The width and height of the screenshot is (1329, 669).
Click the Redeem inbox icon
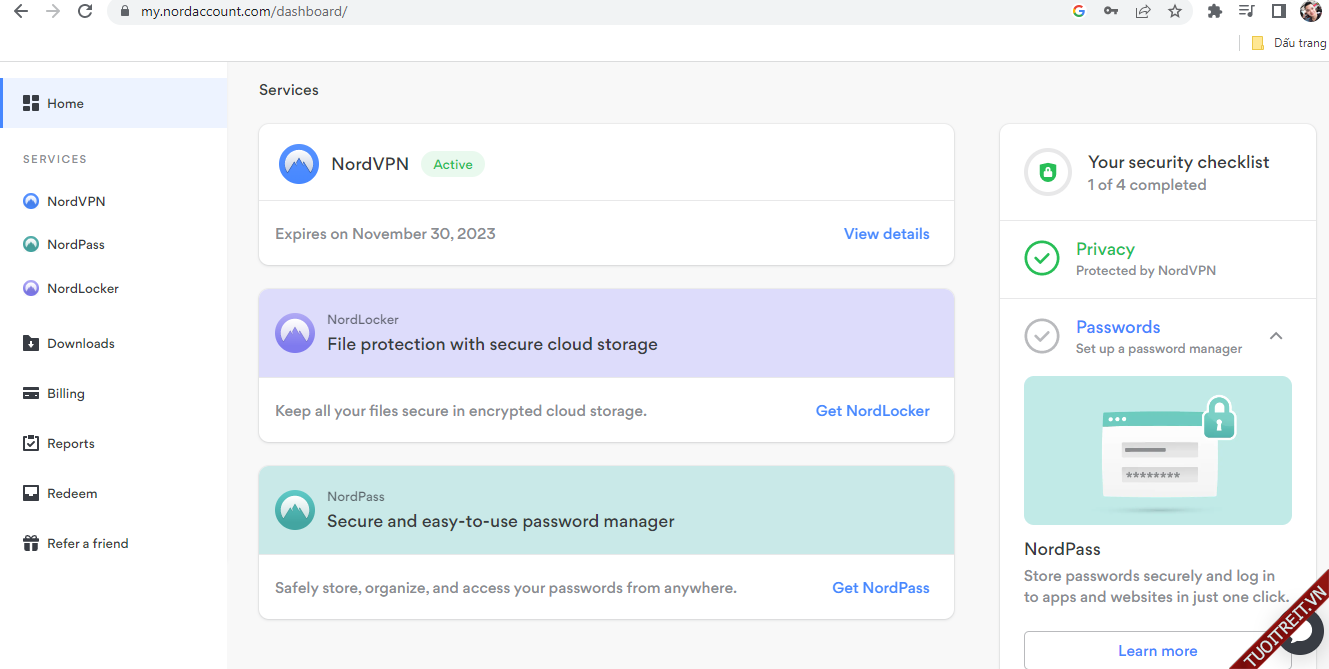[31, 493]
